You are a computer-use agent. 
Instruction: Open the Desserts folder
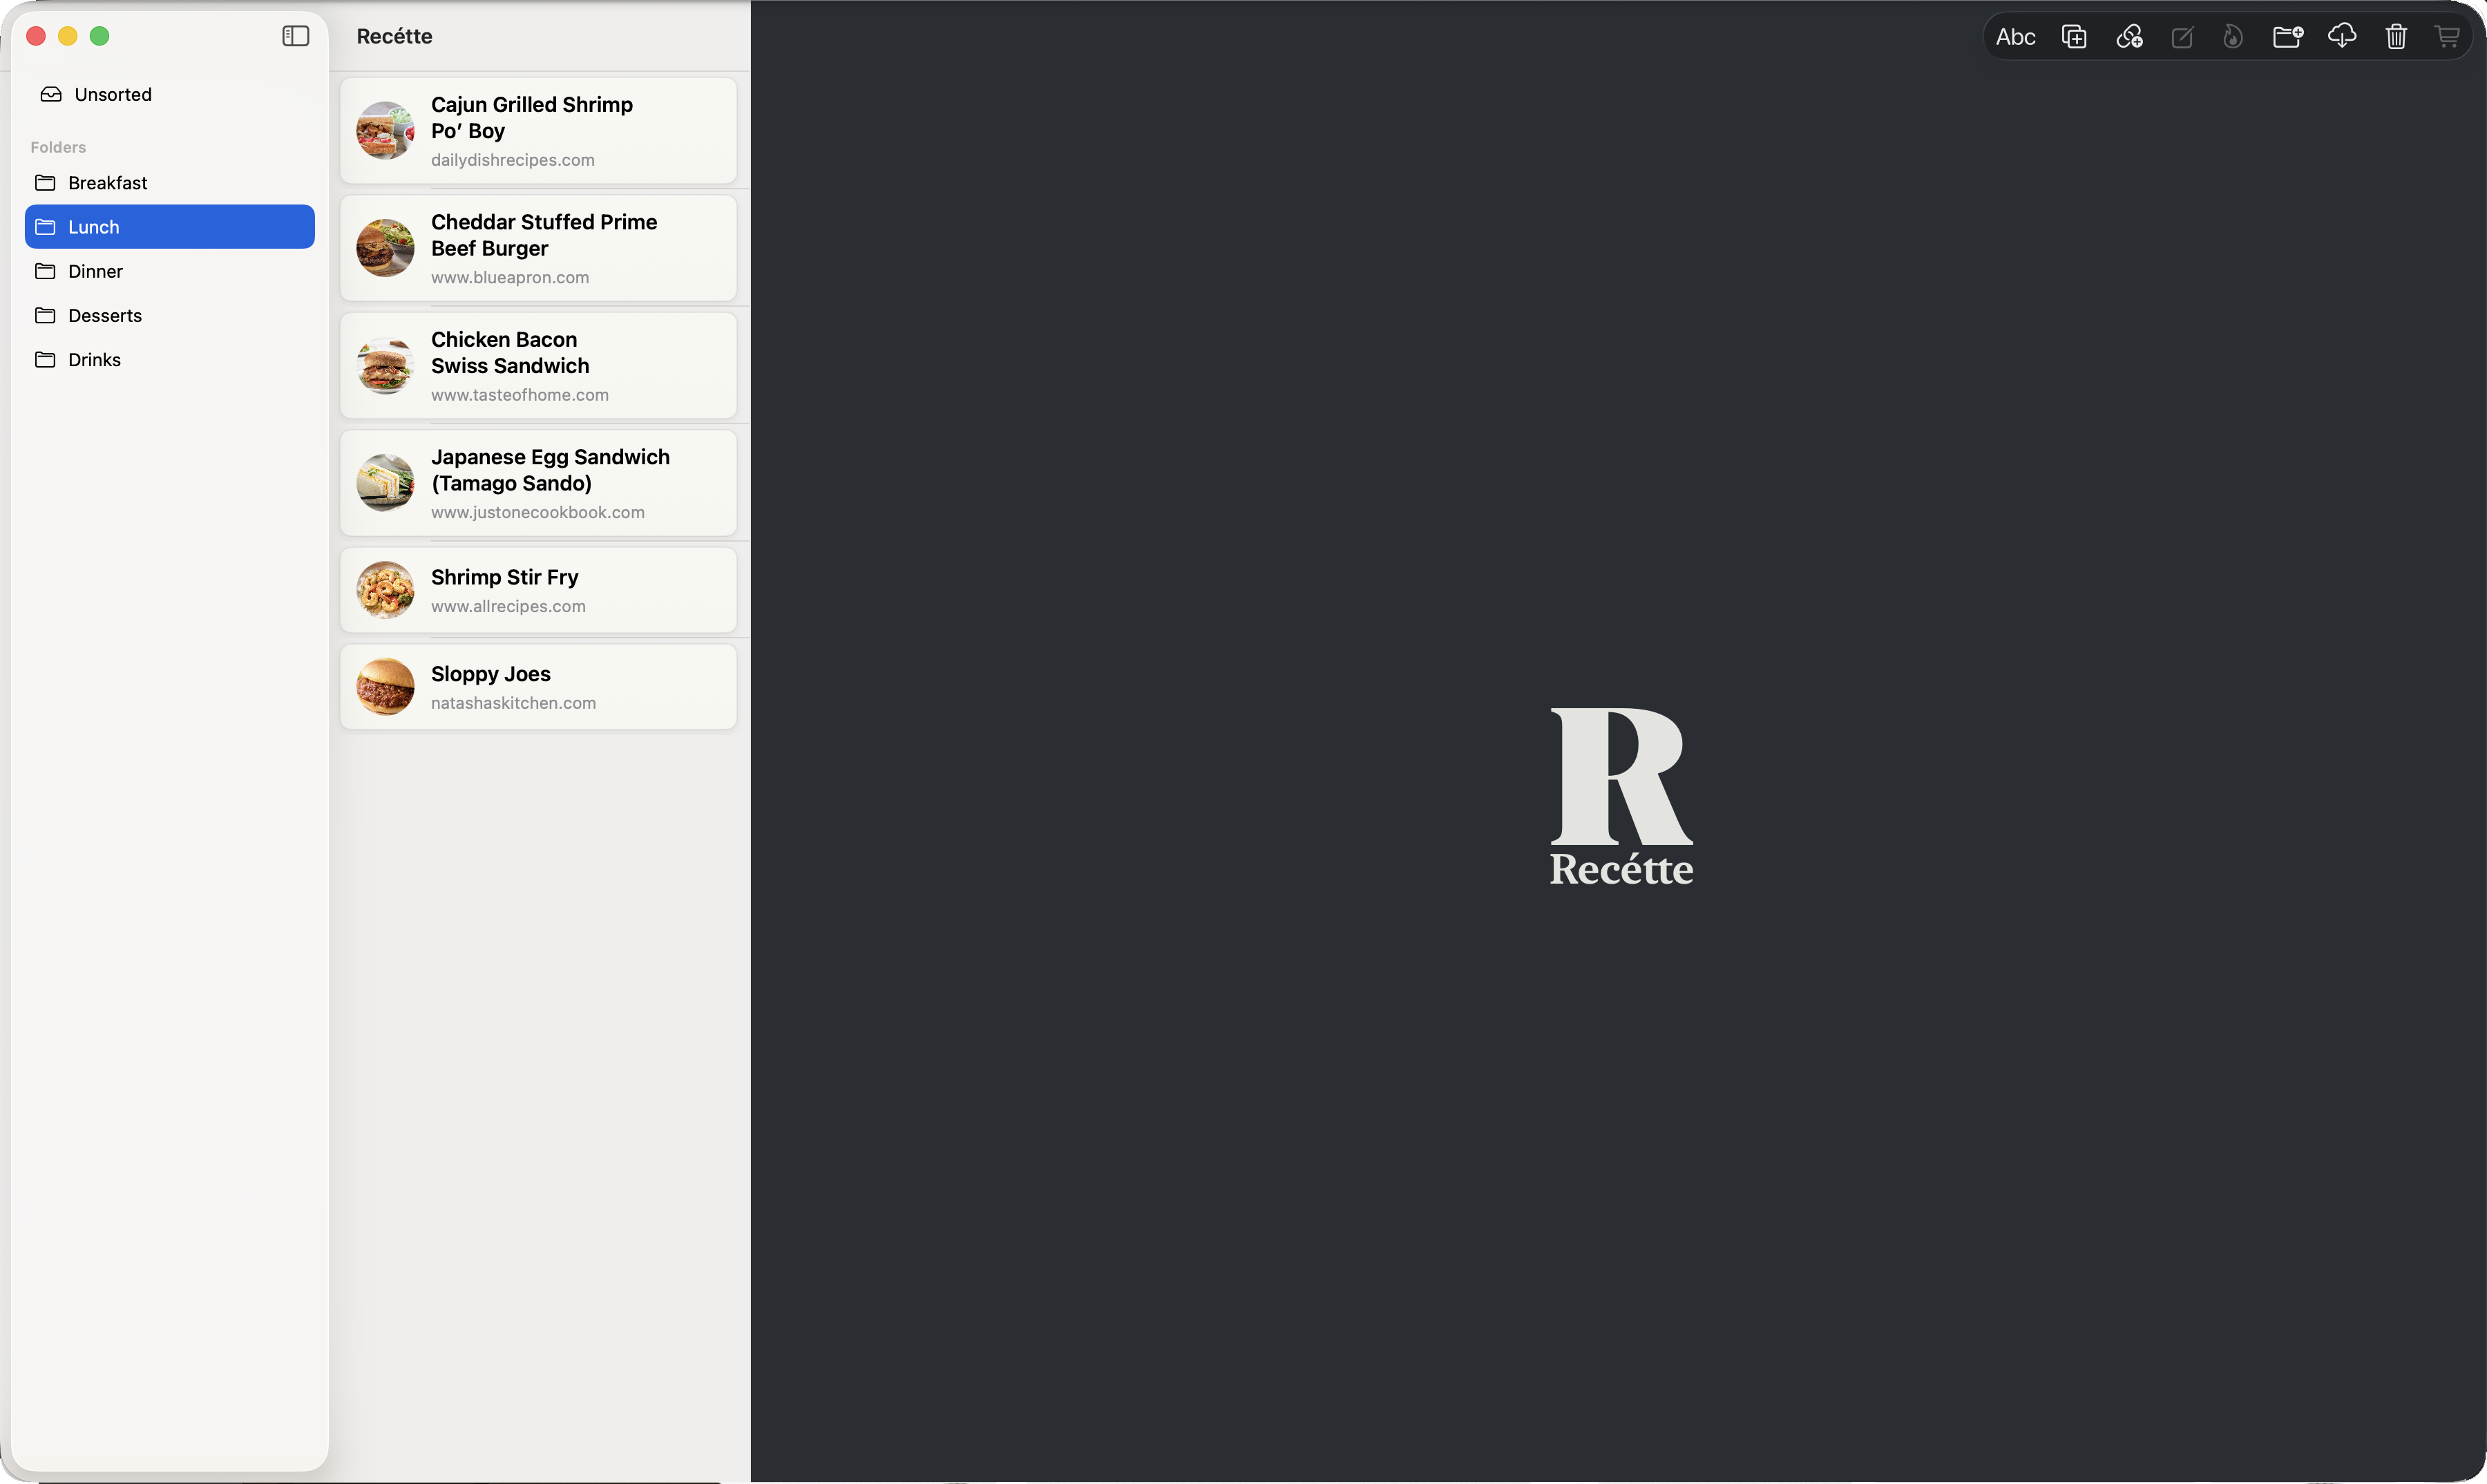(x=104, y=315)
